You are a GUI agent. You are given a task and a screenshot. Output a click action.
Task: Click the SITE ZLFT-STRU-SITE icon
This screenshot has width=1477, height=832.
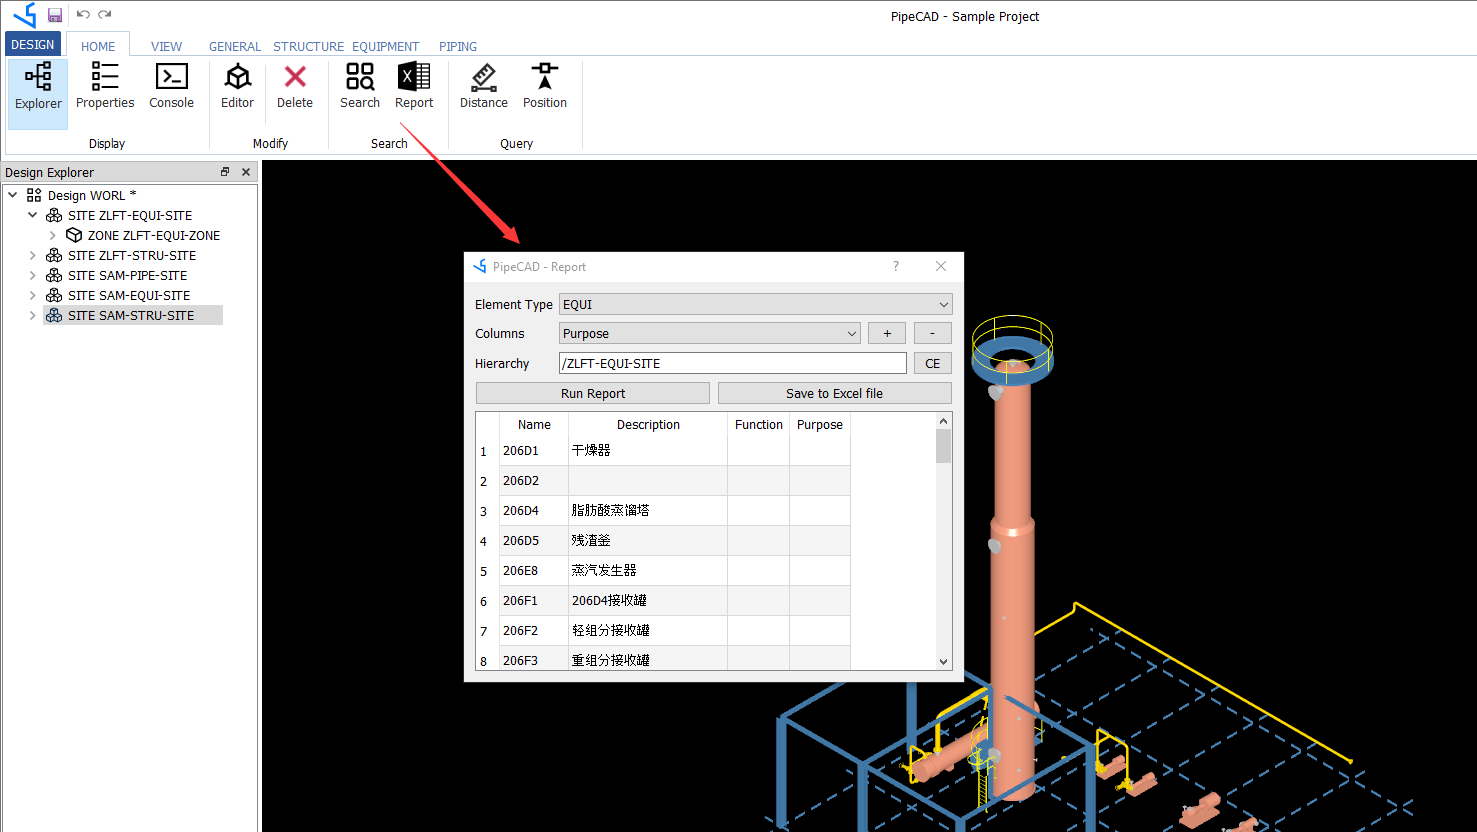[54, 255]
